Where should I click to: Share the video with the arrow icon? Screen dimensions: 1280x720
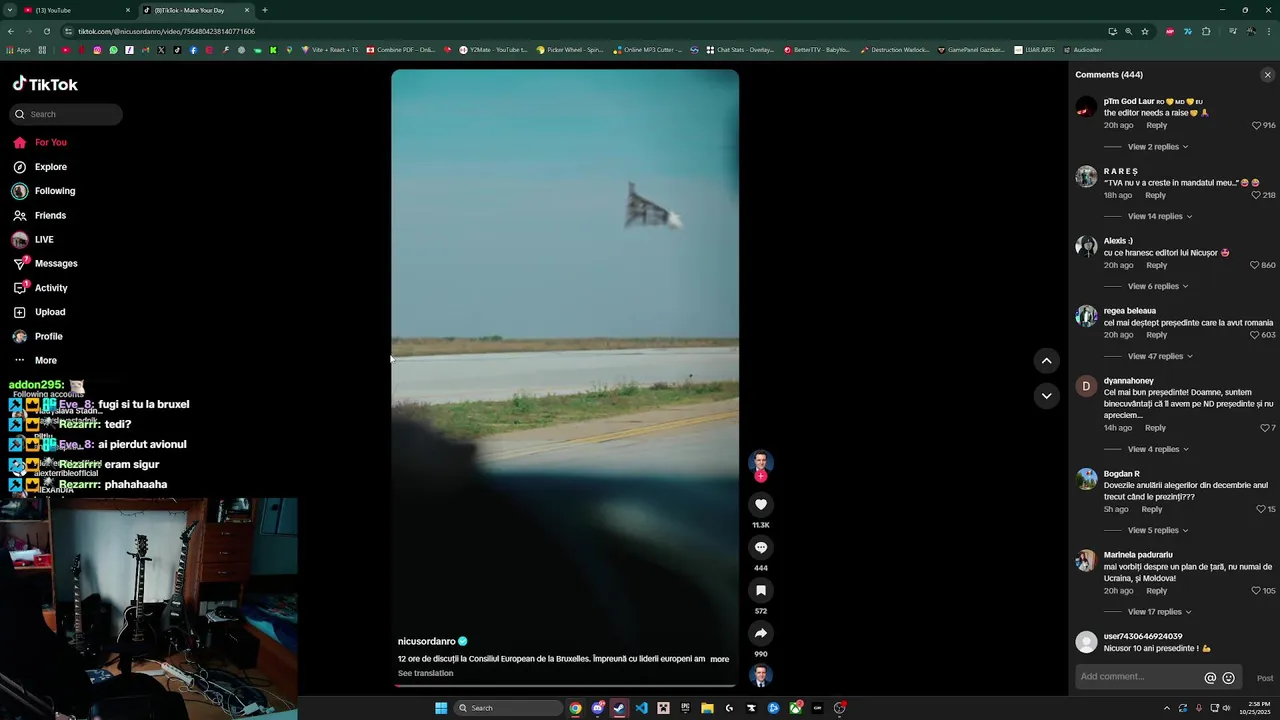pyautogui.click(x=761, y=633)
